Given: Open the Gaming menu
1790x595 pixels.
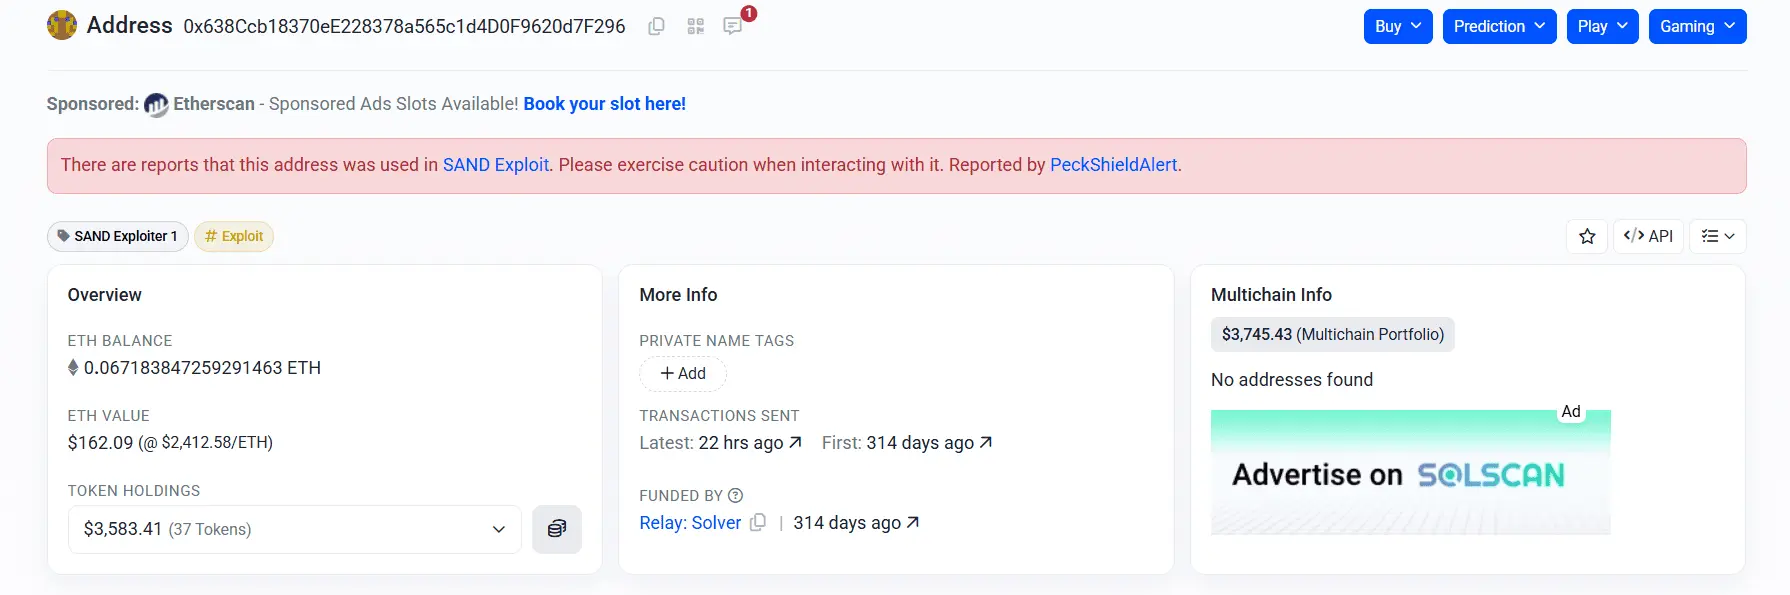Looking at the screenshot, I should [x=1698, y=26].
